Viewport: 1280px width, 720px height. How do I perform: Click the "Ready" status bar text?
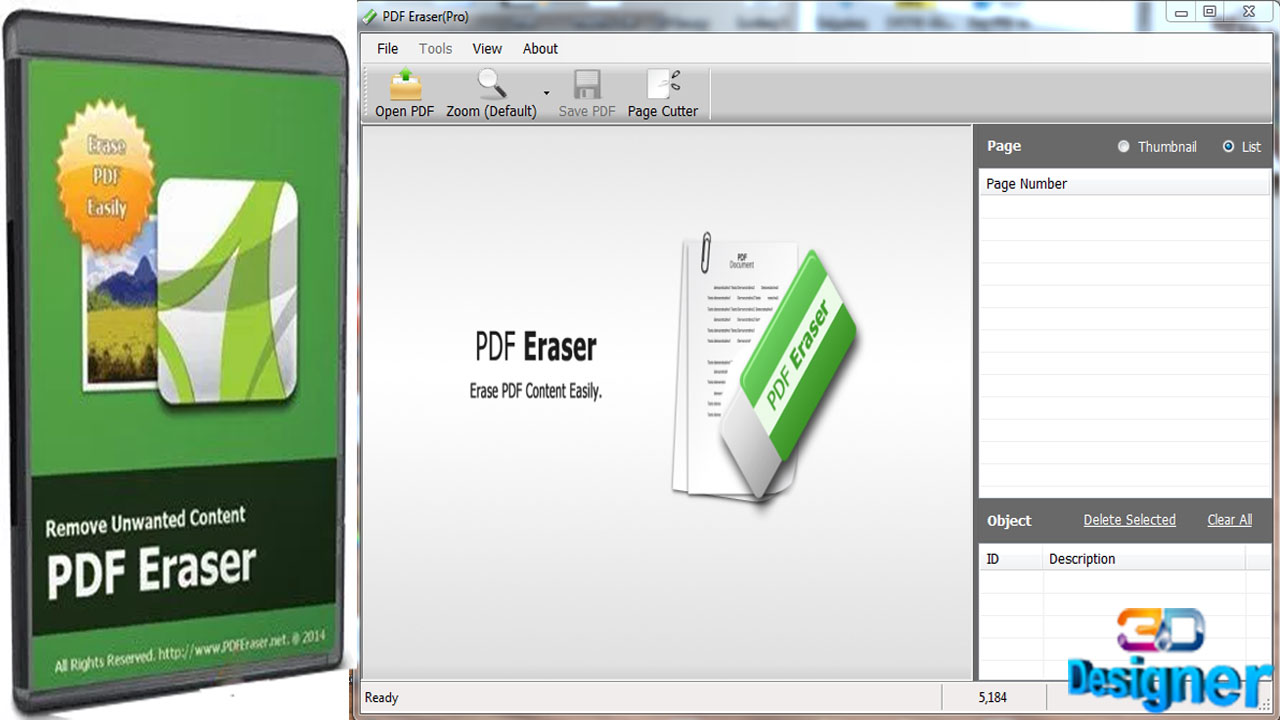click(382, 697)
